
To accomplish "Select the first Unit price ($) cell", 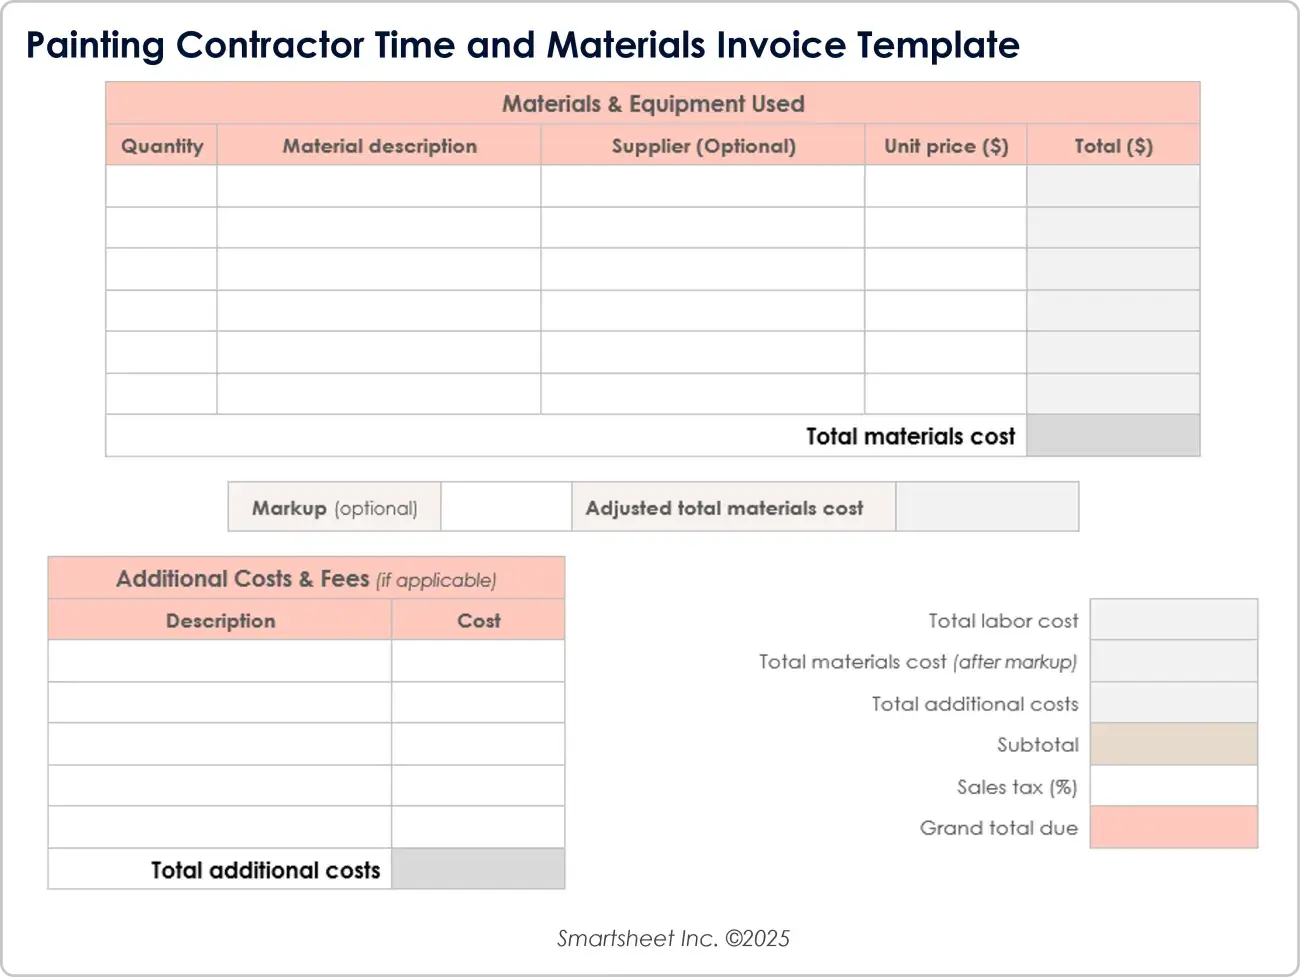I will (x=946, y=186).
